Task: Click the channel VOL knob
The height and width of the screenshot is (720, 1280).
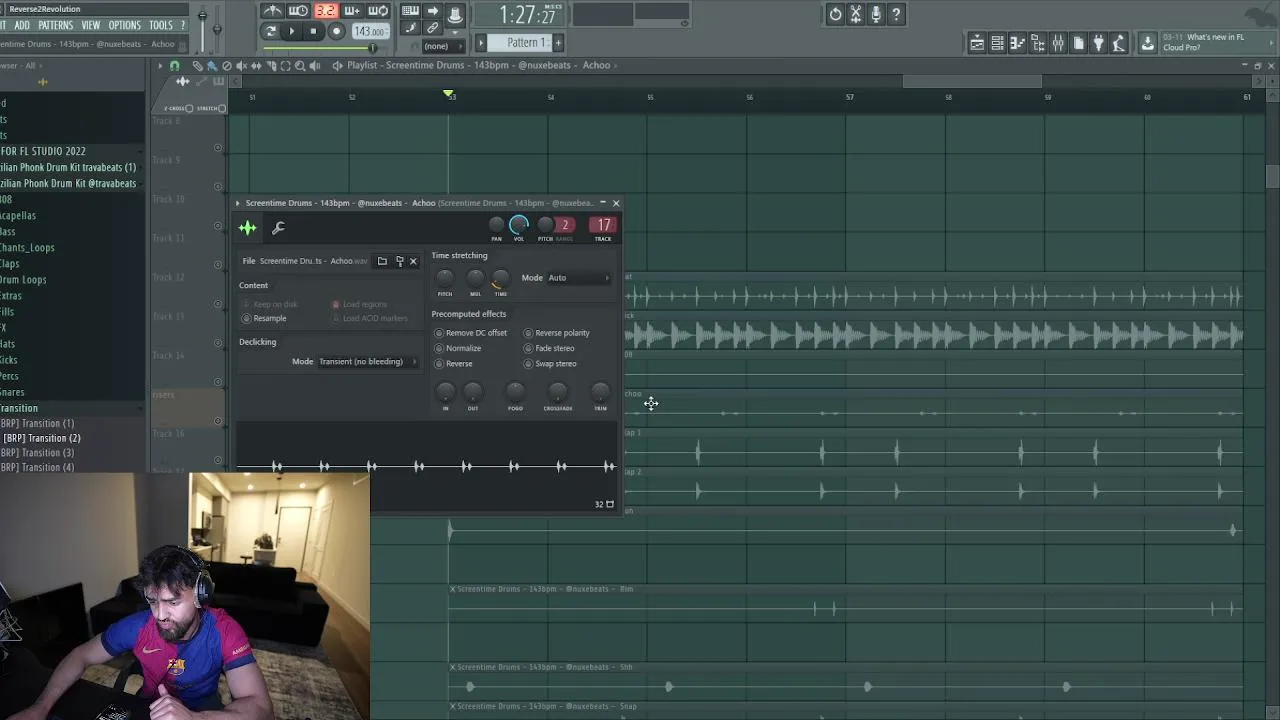Action: 518,225
